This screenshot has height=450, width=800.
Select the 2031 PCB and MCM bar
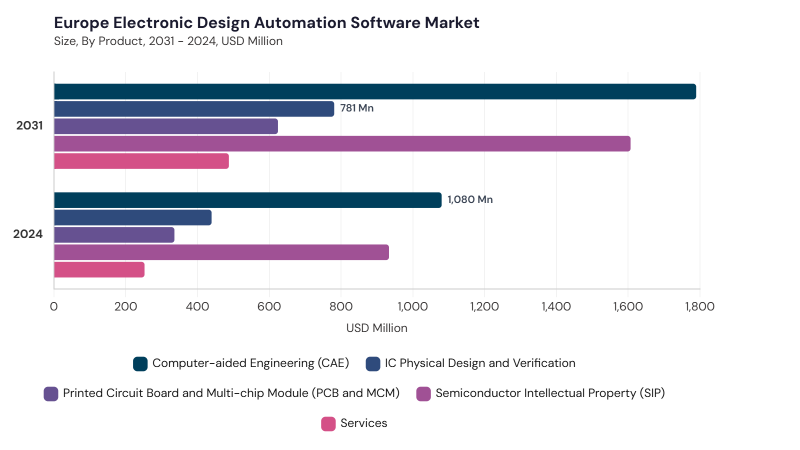click(166, 126)
